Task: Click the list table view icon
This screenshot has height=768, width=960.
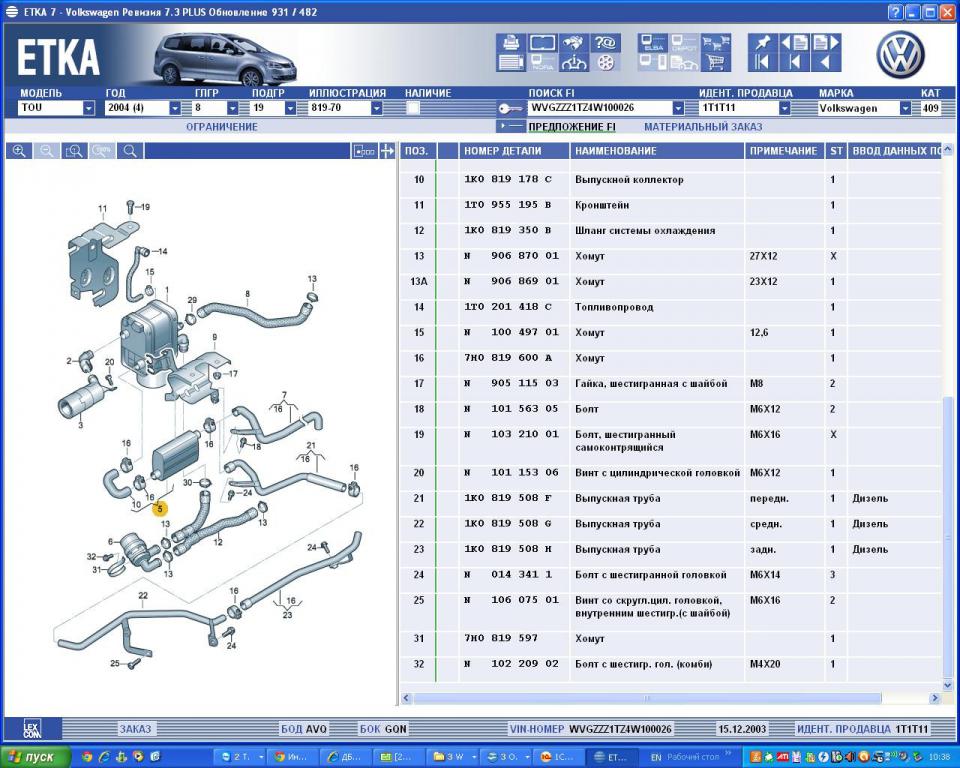Action: pos(511,62)
